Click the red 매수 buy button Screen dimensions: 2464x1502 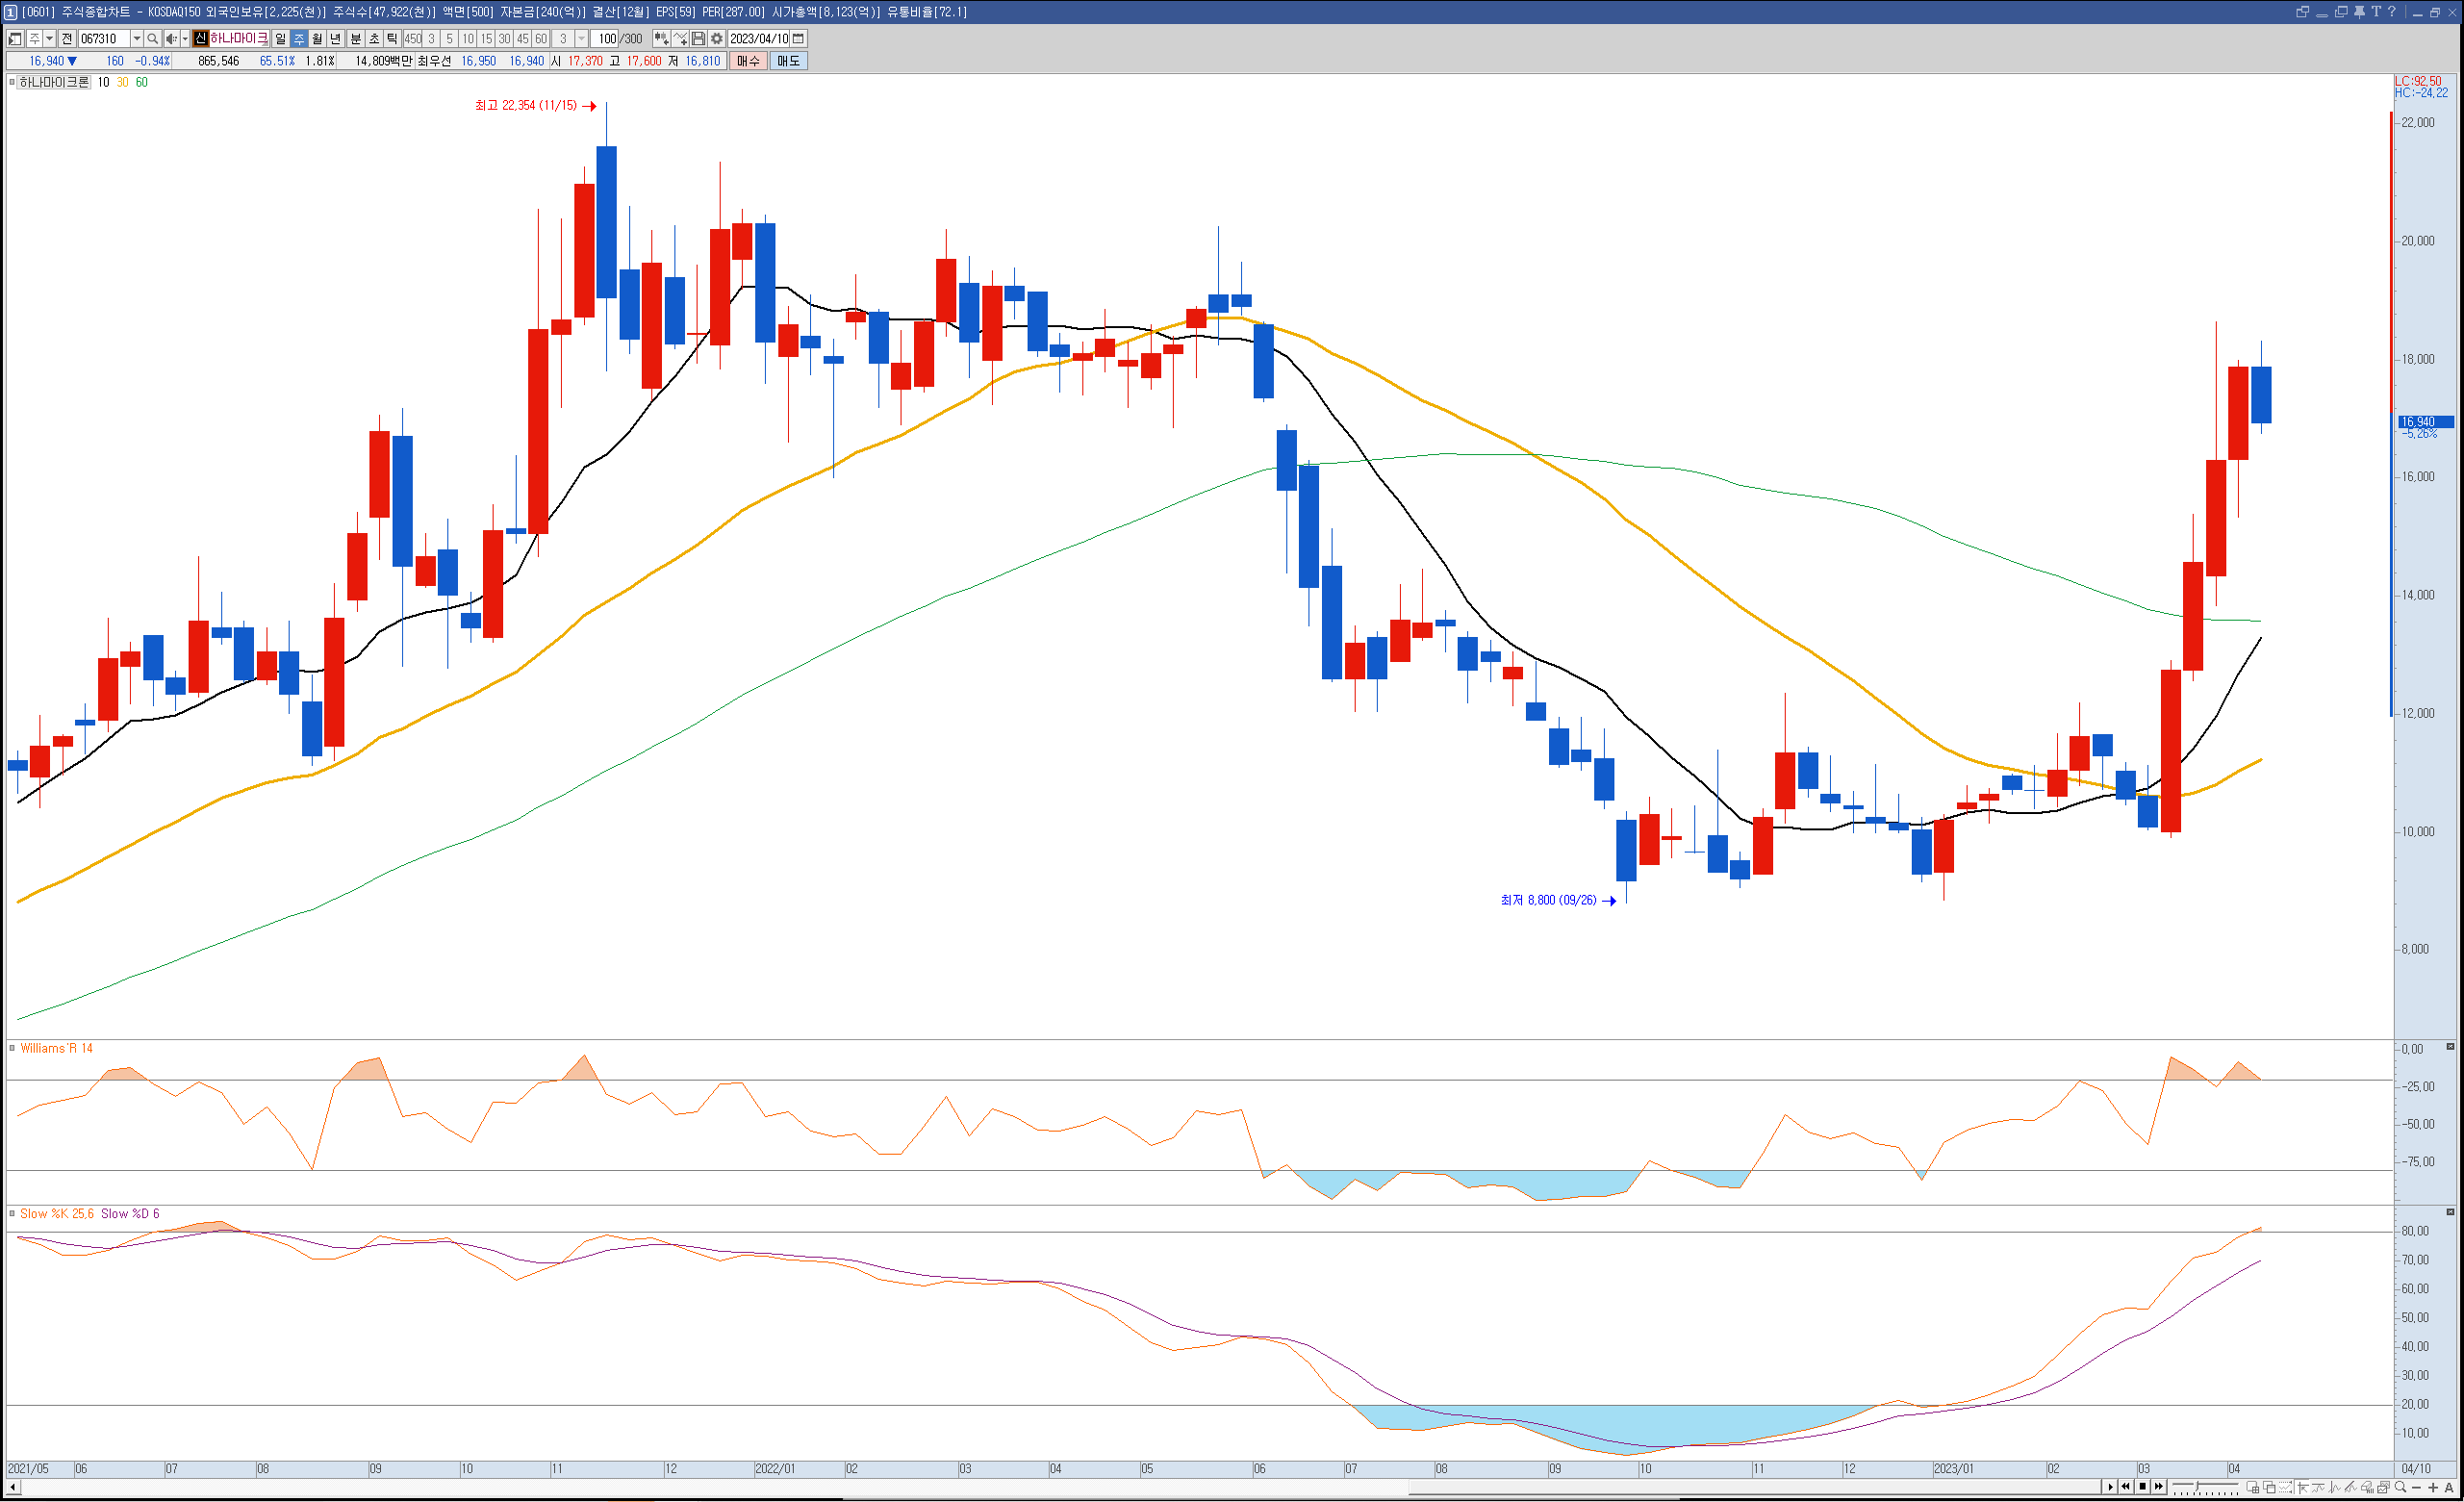point(748,61)
